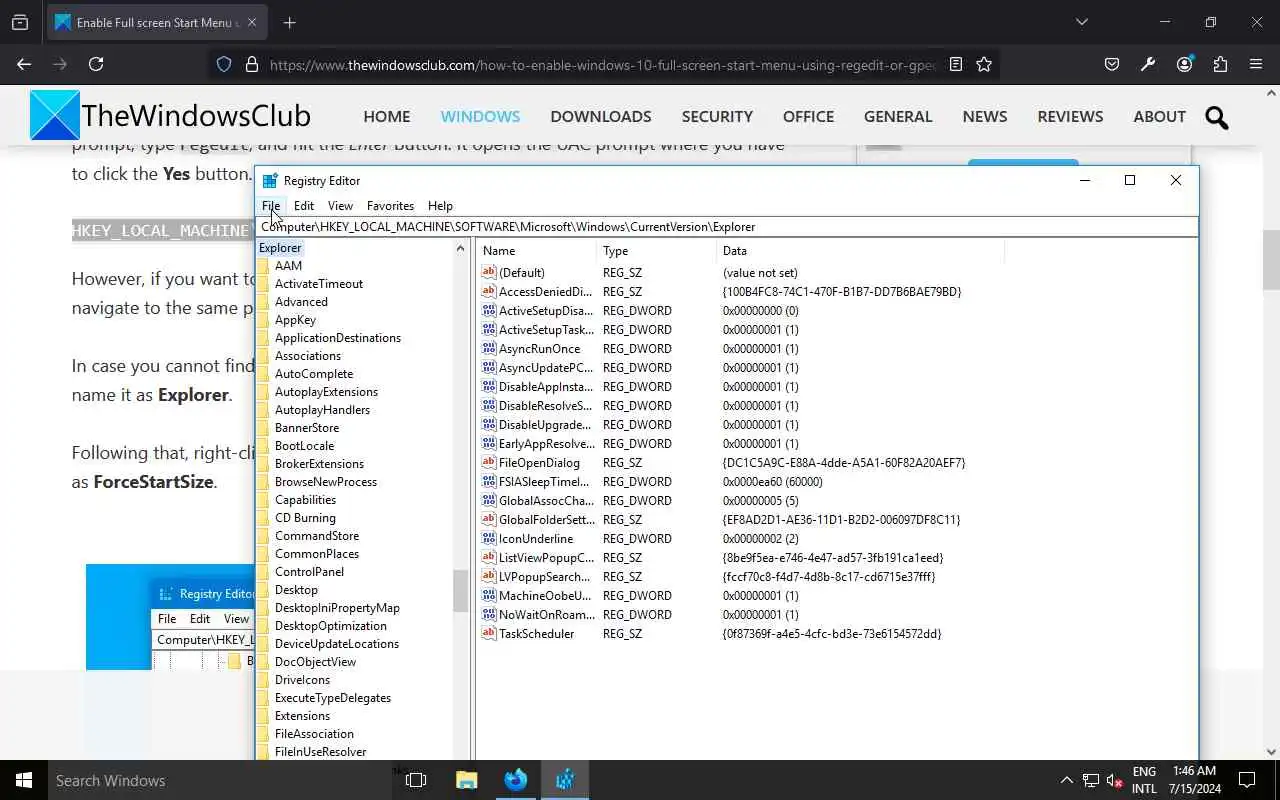List all tabs dropdown arrow
Screen dimensions: 1280x800
coord(1081,22)
